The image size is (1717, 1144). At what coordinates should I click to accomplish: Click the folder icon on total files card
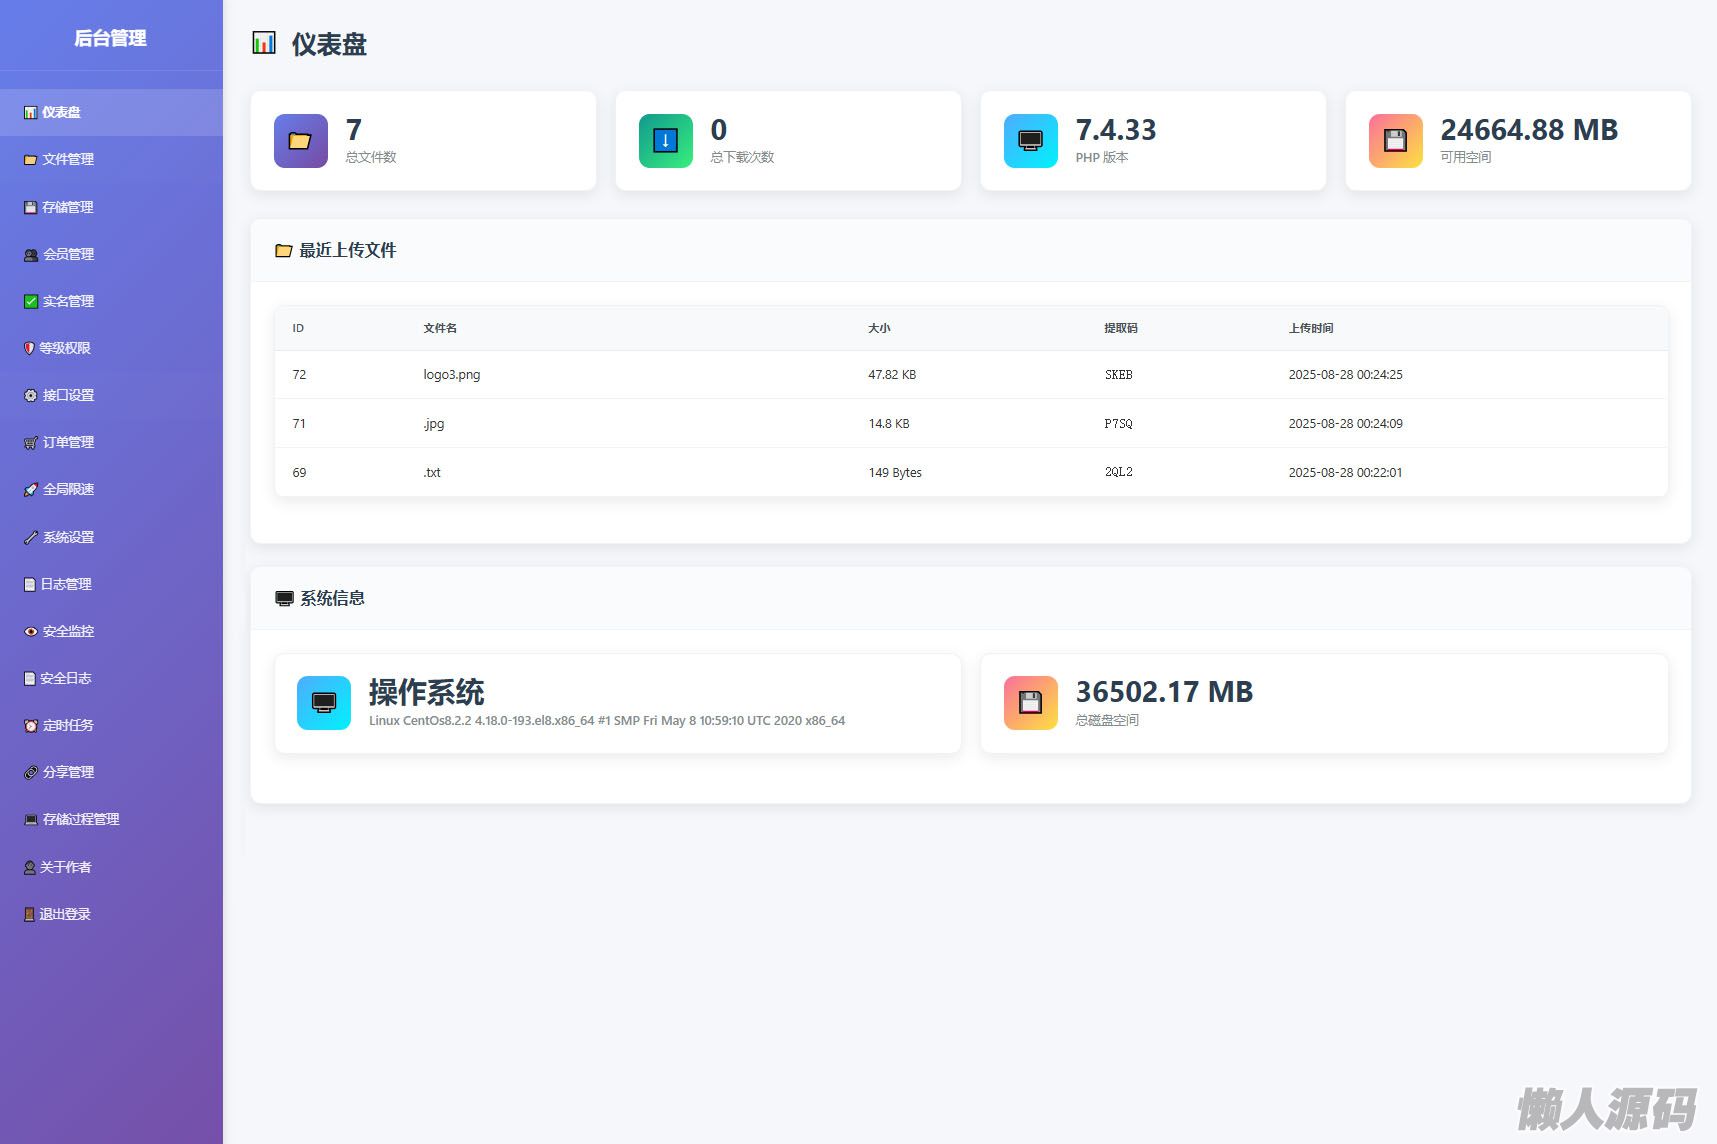click(x=300, y=141)
